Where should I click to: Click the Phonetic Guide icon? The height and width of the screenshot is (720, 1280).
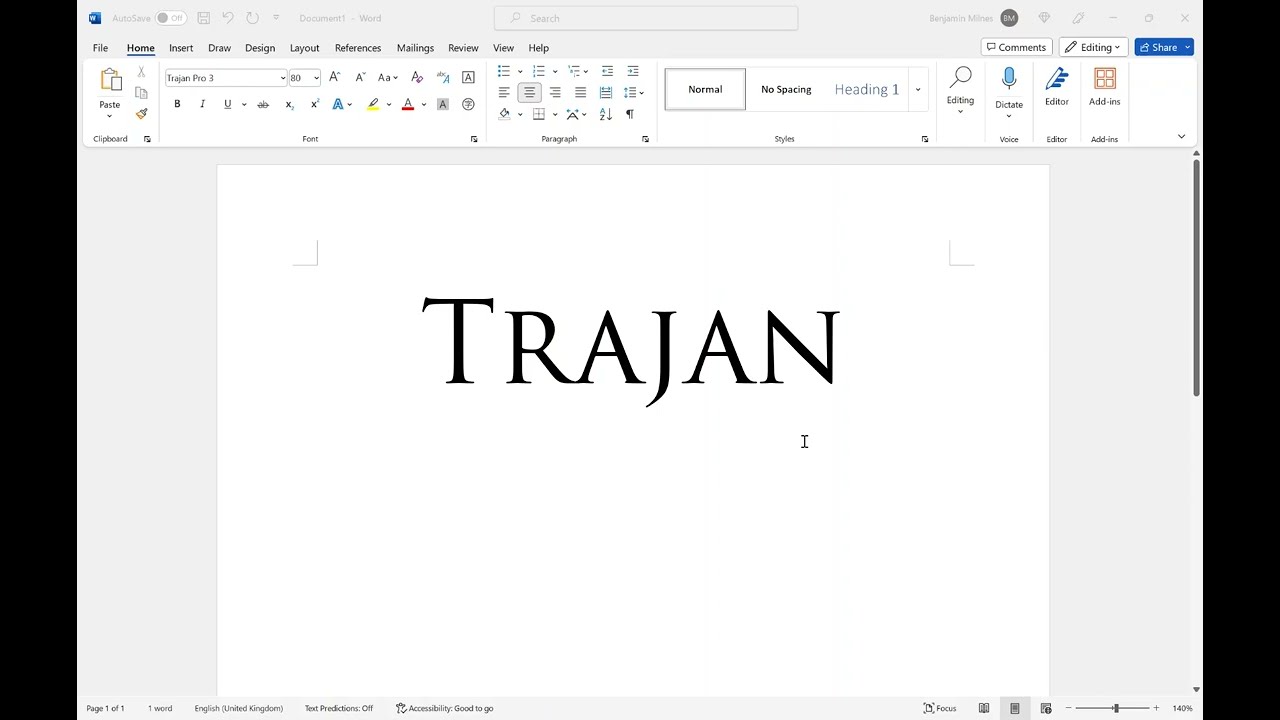443,77
